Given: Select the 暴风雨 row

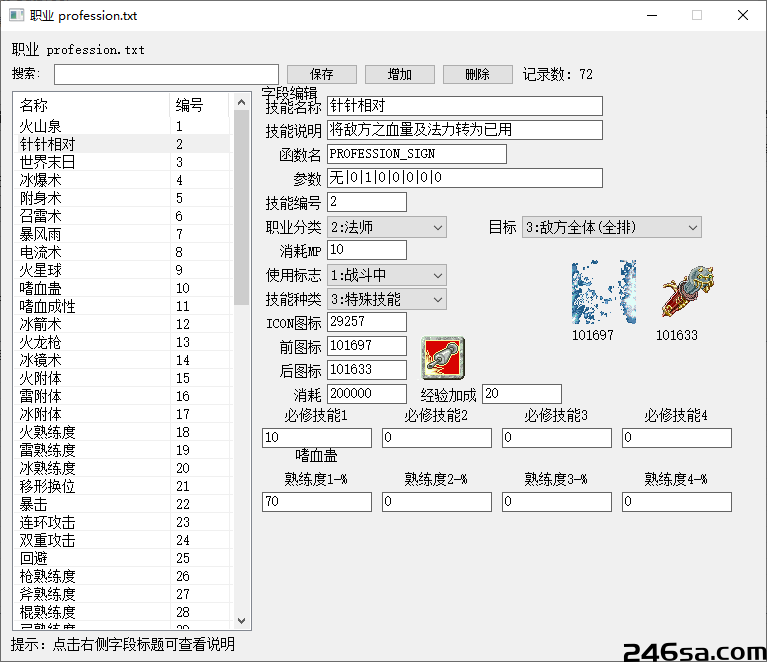Looking at the screenshot, I should pyautogui.click(x=122, y=234).
